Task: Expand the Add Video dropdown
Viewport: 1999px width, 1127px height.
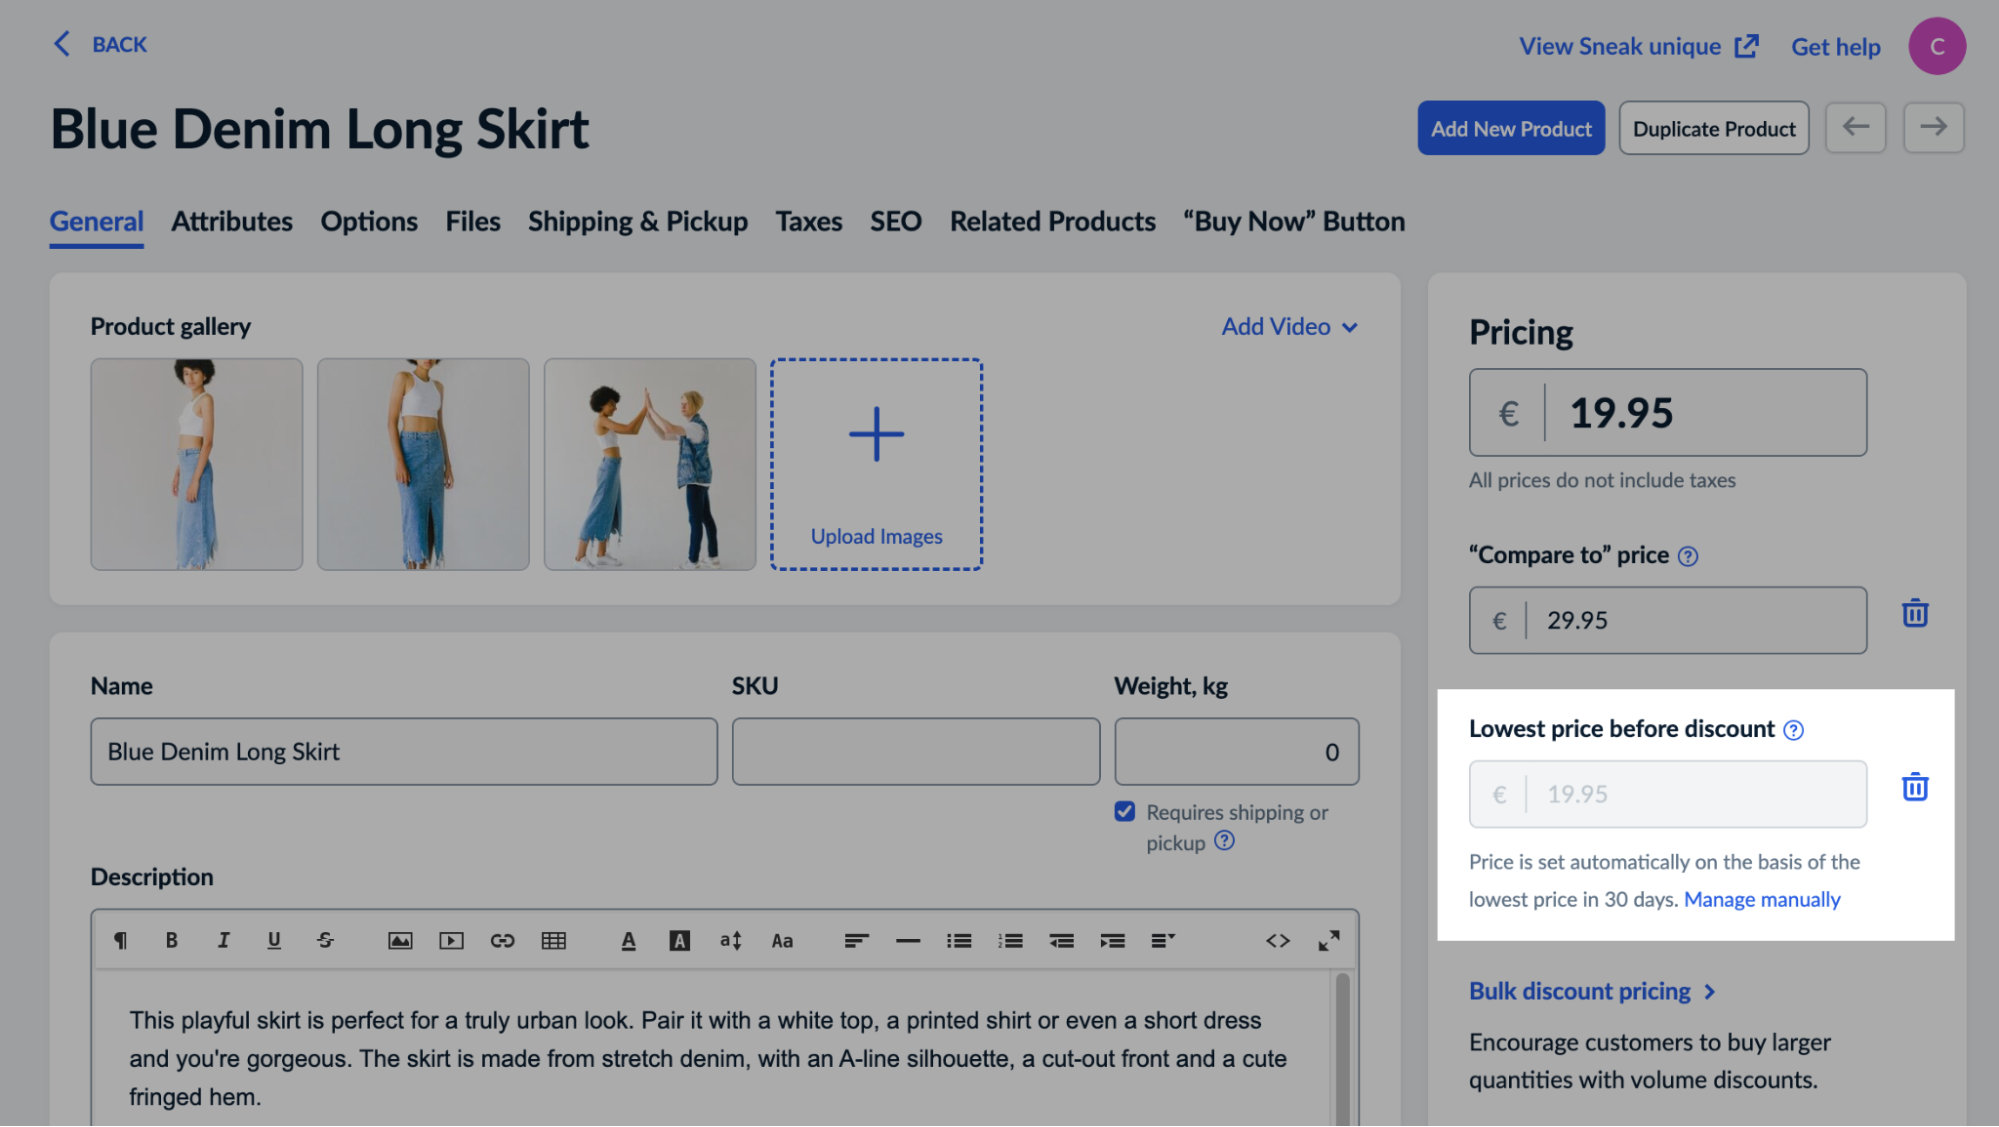Action: pos(1289,327)
